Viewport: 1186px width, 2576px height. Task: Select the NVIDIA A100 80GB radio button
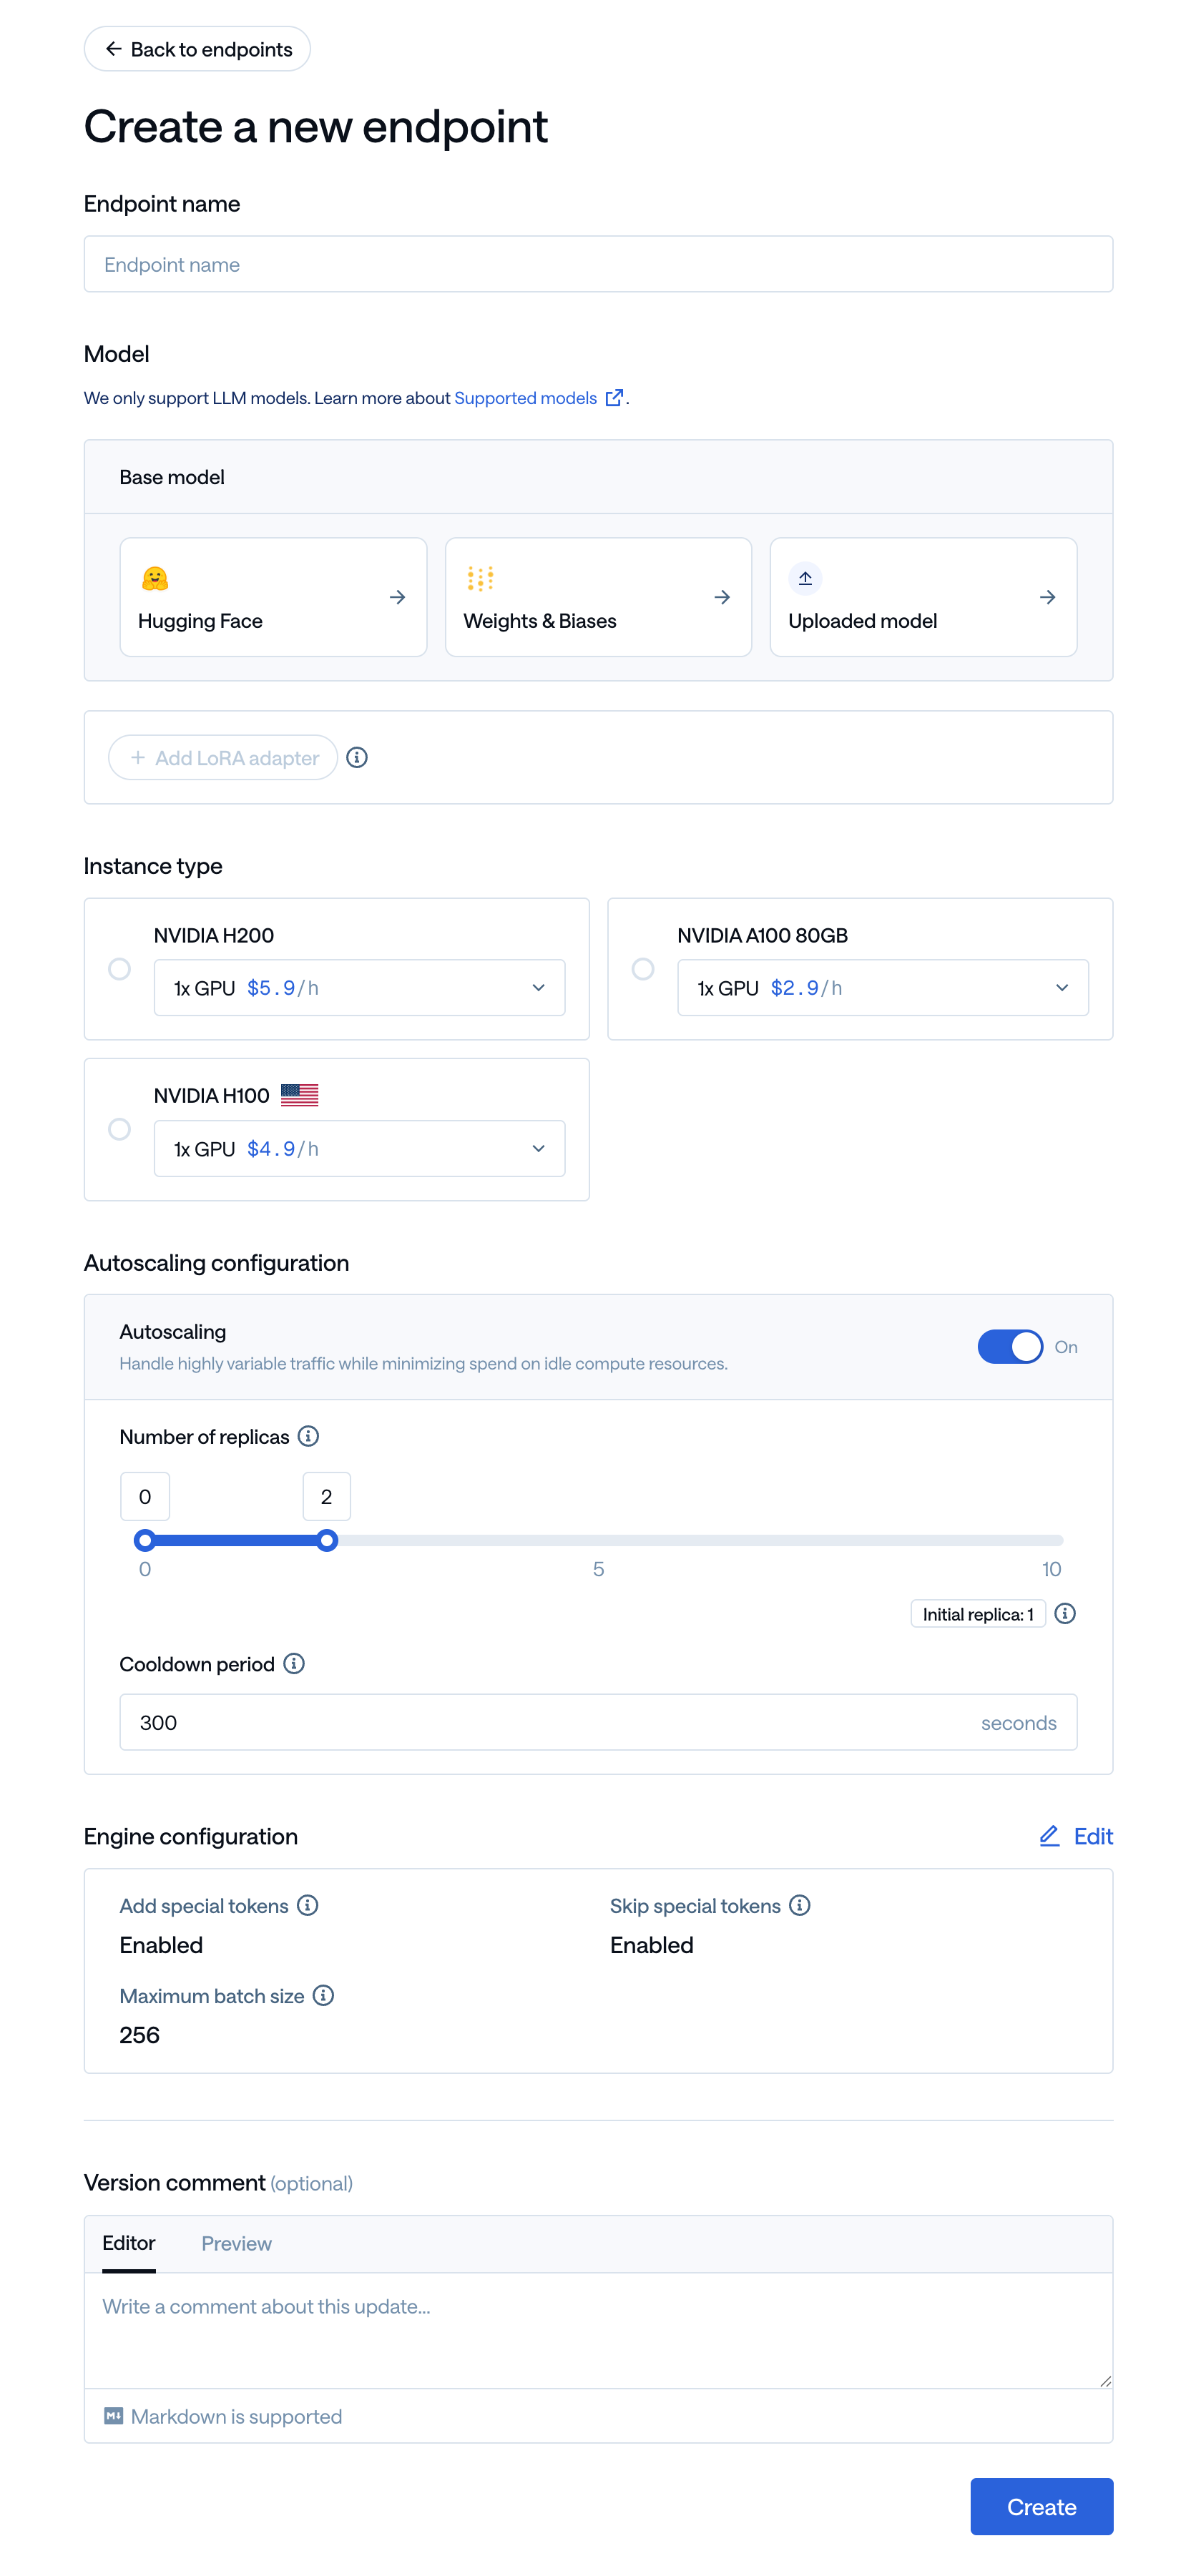click(x=643, y=969)
